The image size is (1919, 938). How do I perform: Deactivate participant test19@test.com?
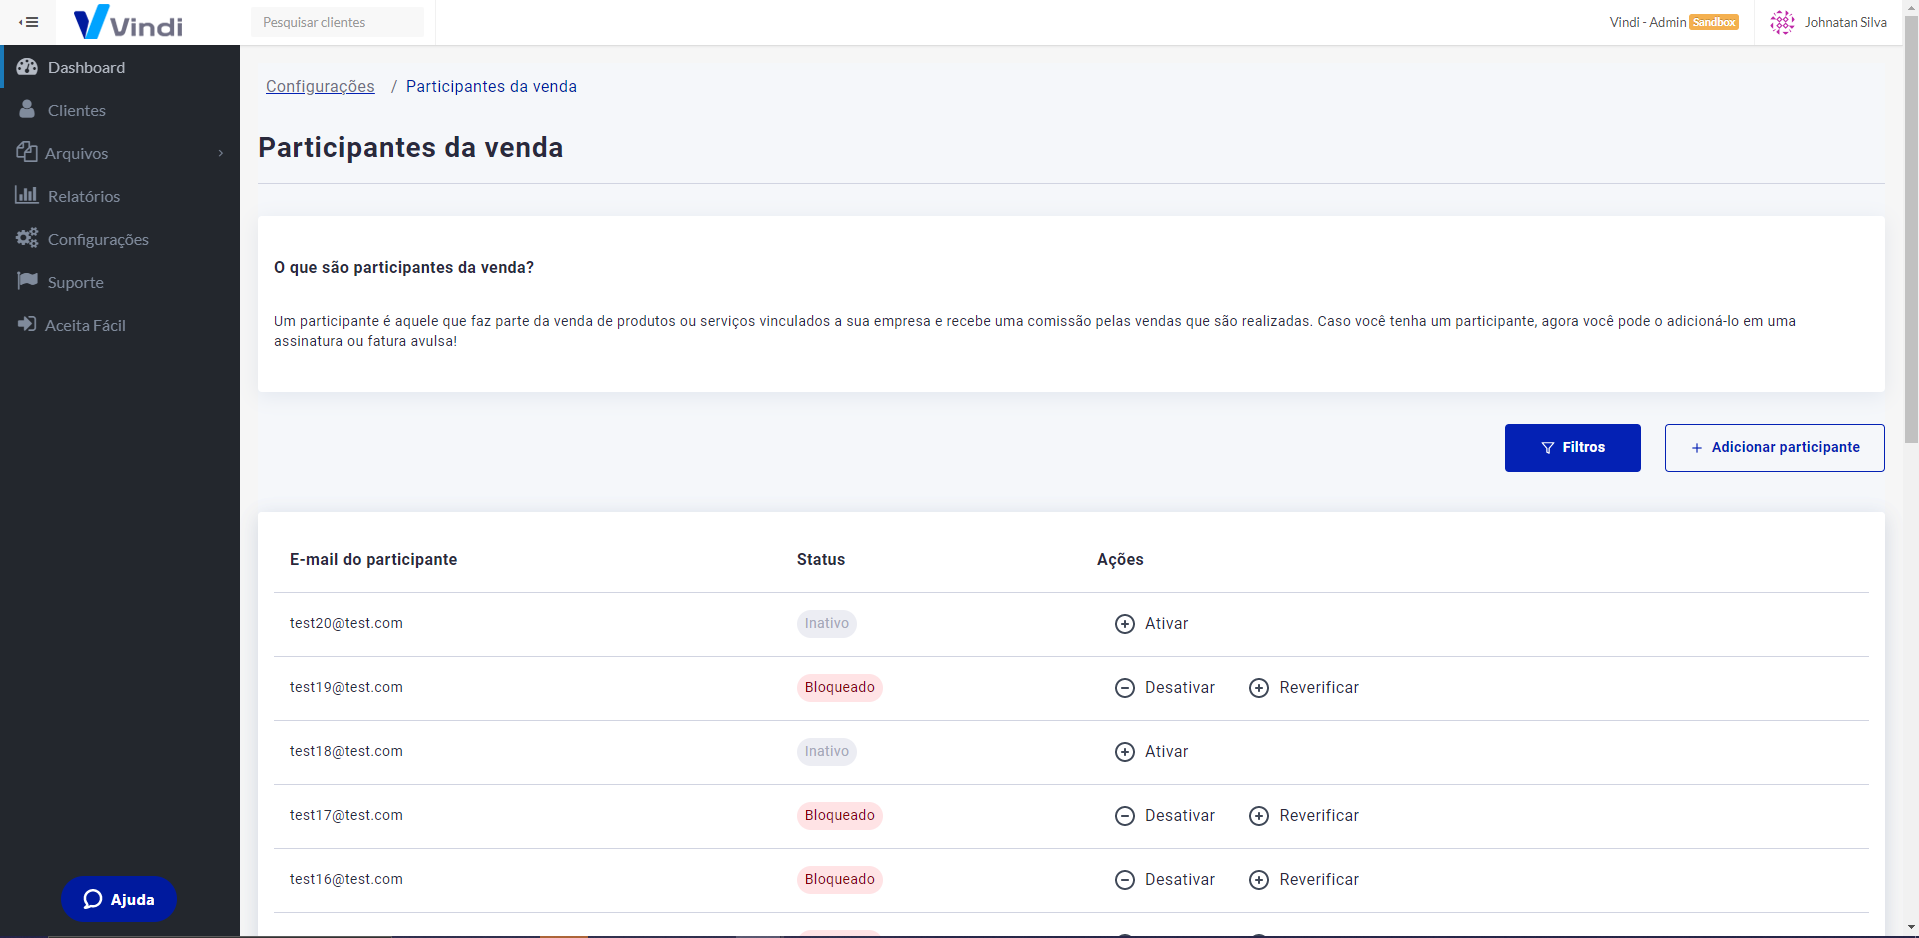(1165, 688)
